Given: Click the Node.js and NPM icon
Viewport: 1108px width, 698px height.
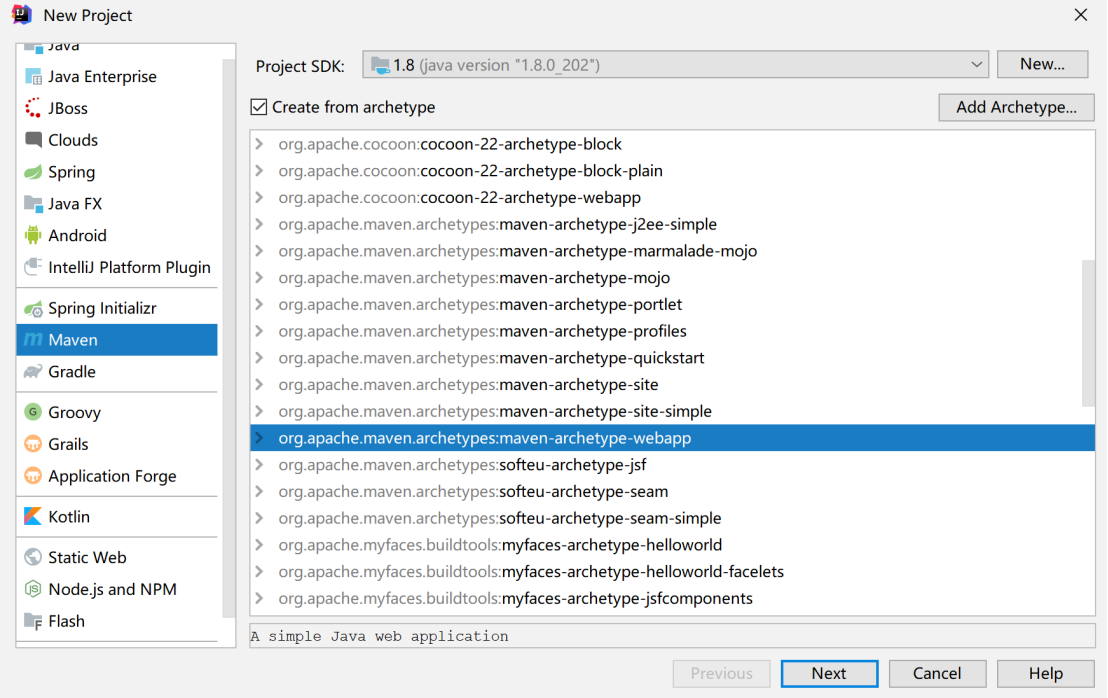Looking at the screenshot, I should point(33,588).
